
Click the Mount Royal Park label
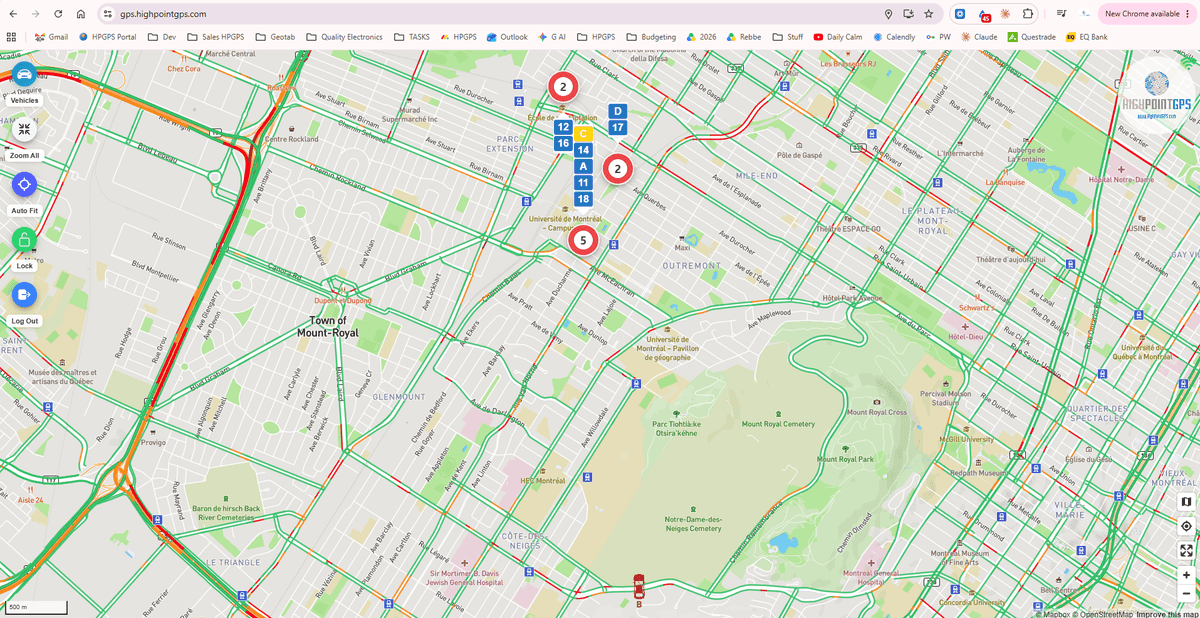pyautogui.click(x=846, y=459)
